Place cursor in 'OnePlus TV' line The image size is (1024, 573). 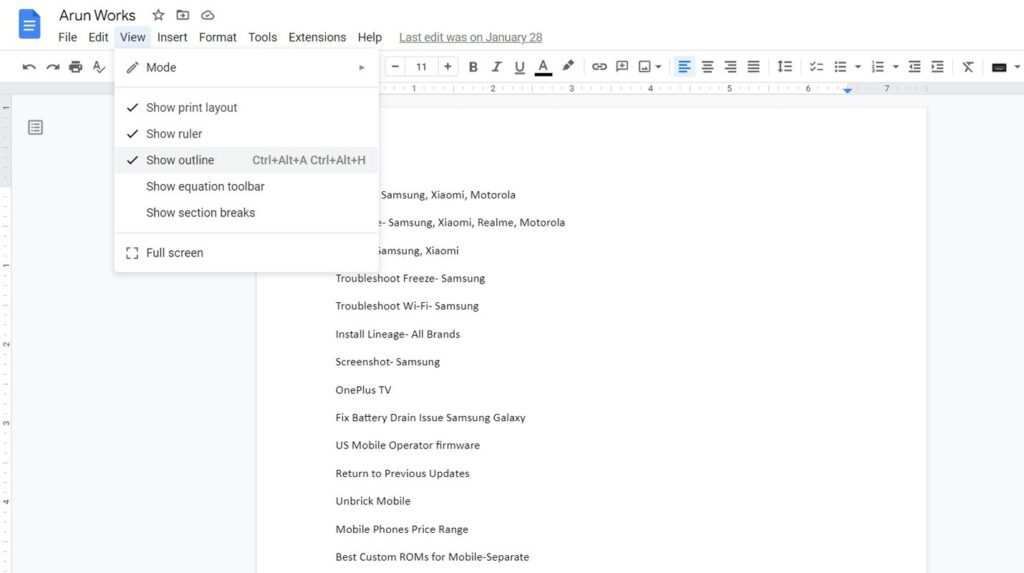363,390
